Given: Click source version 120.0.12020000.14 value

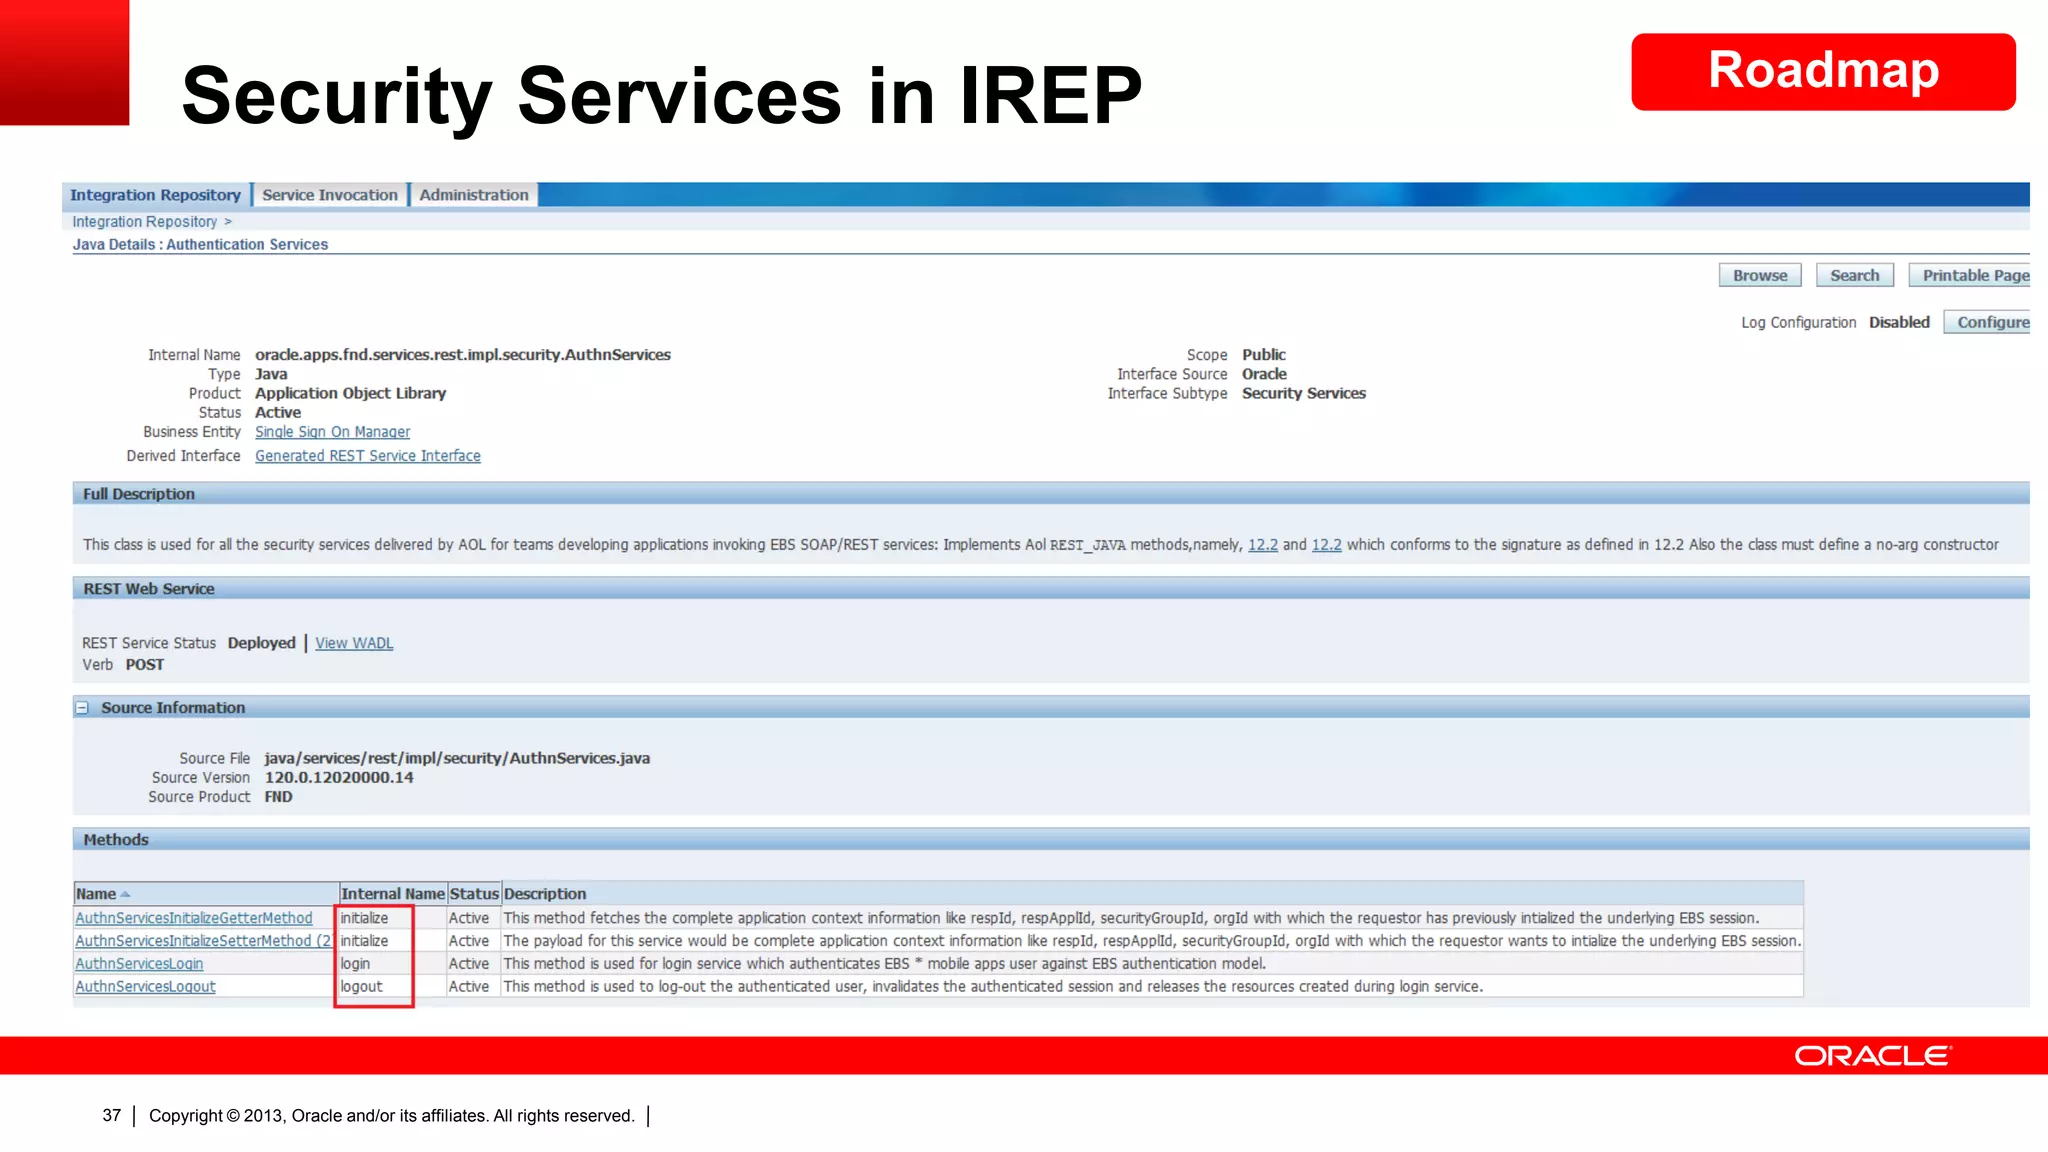Looking at the screenshot, I should pyautogui.click(x=339, y=778).
